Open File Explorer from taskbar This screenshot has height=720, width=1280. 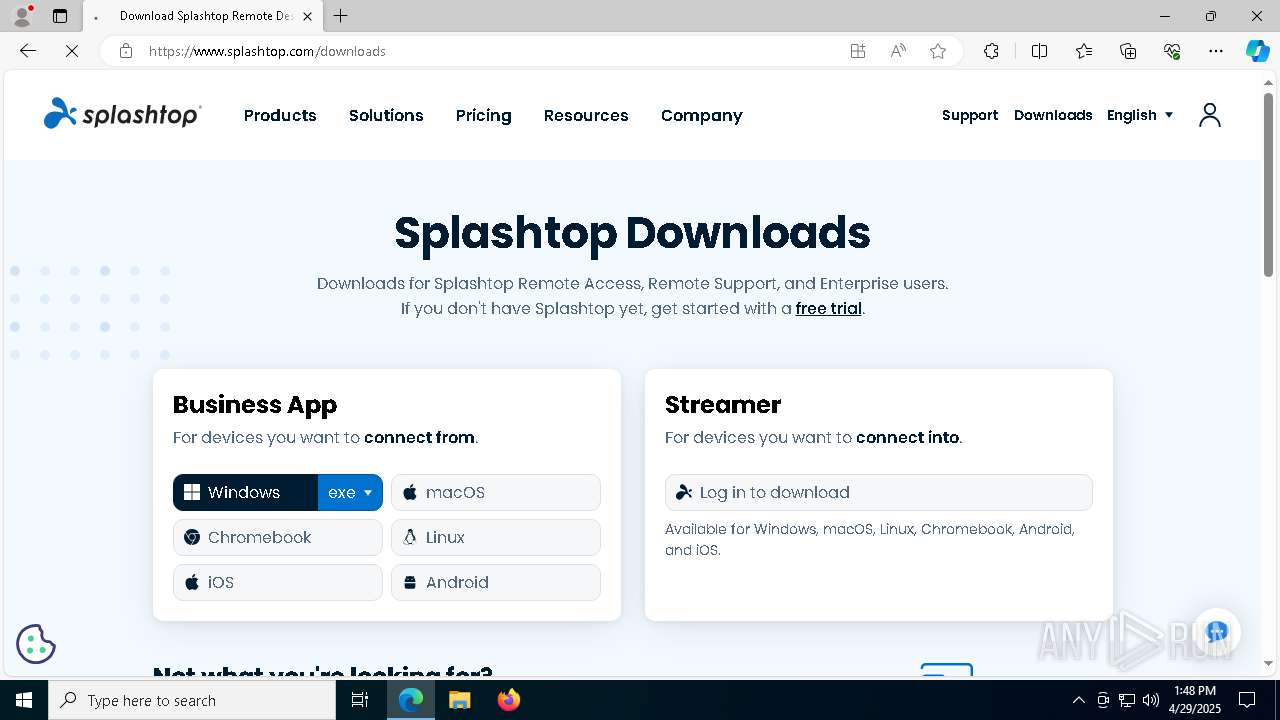pyautogui.click(x=459, y=700)
